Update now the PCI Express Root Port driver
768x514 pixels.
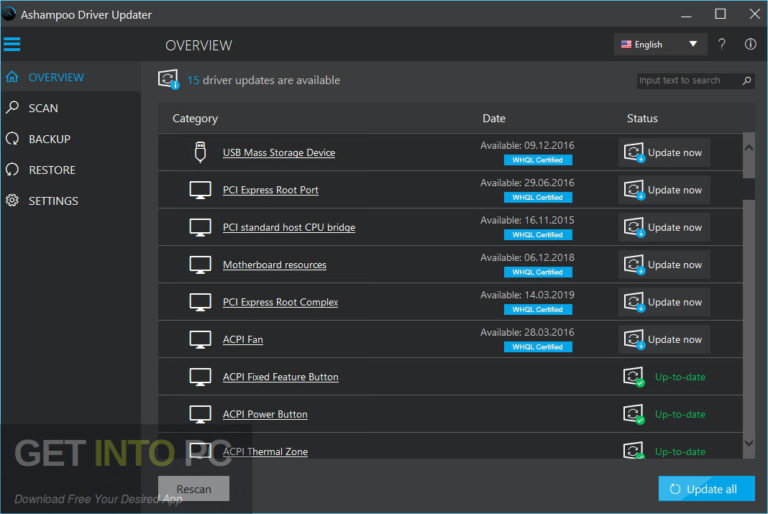coord(664,190)
